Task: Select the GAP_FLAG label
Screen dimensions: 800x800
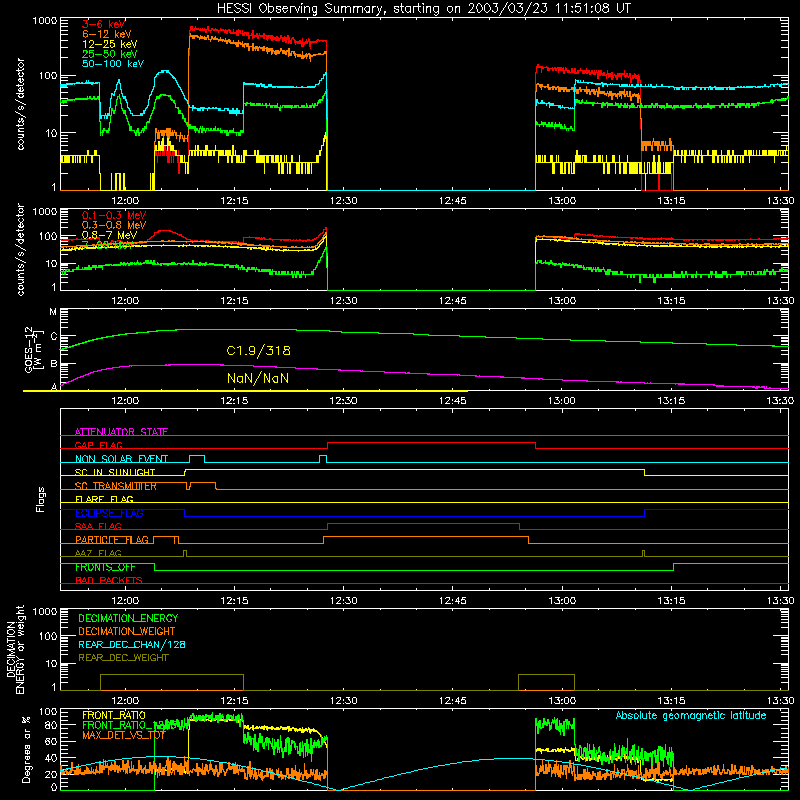Action: (x=98, y=445)
